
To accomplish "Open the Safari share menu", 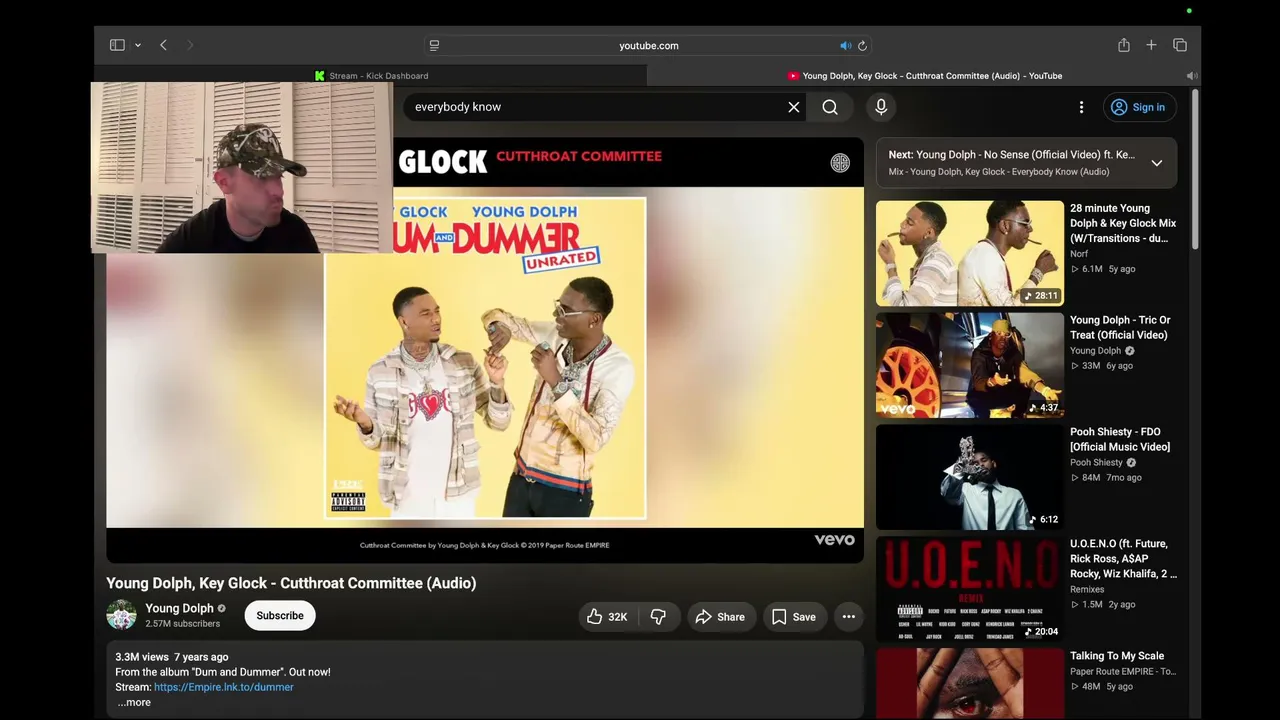I will click(1124, 45).
